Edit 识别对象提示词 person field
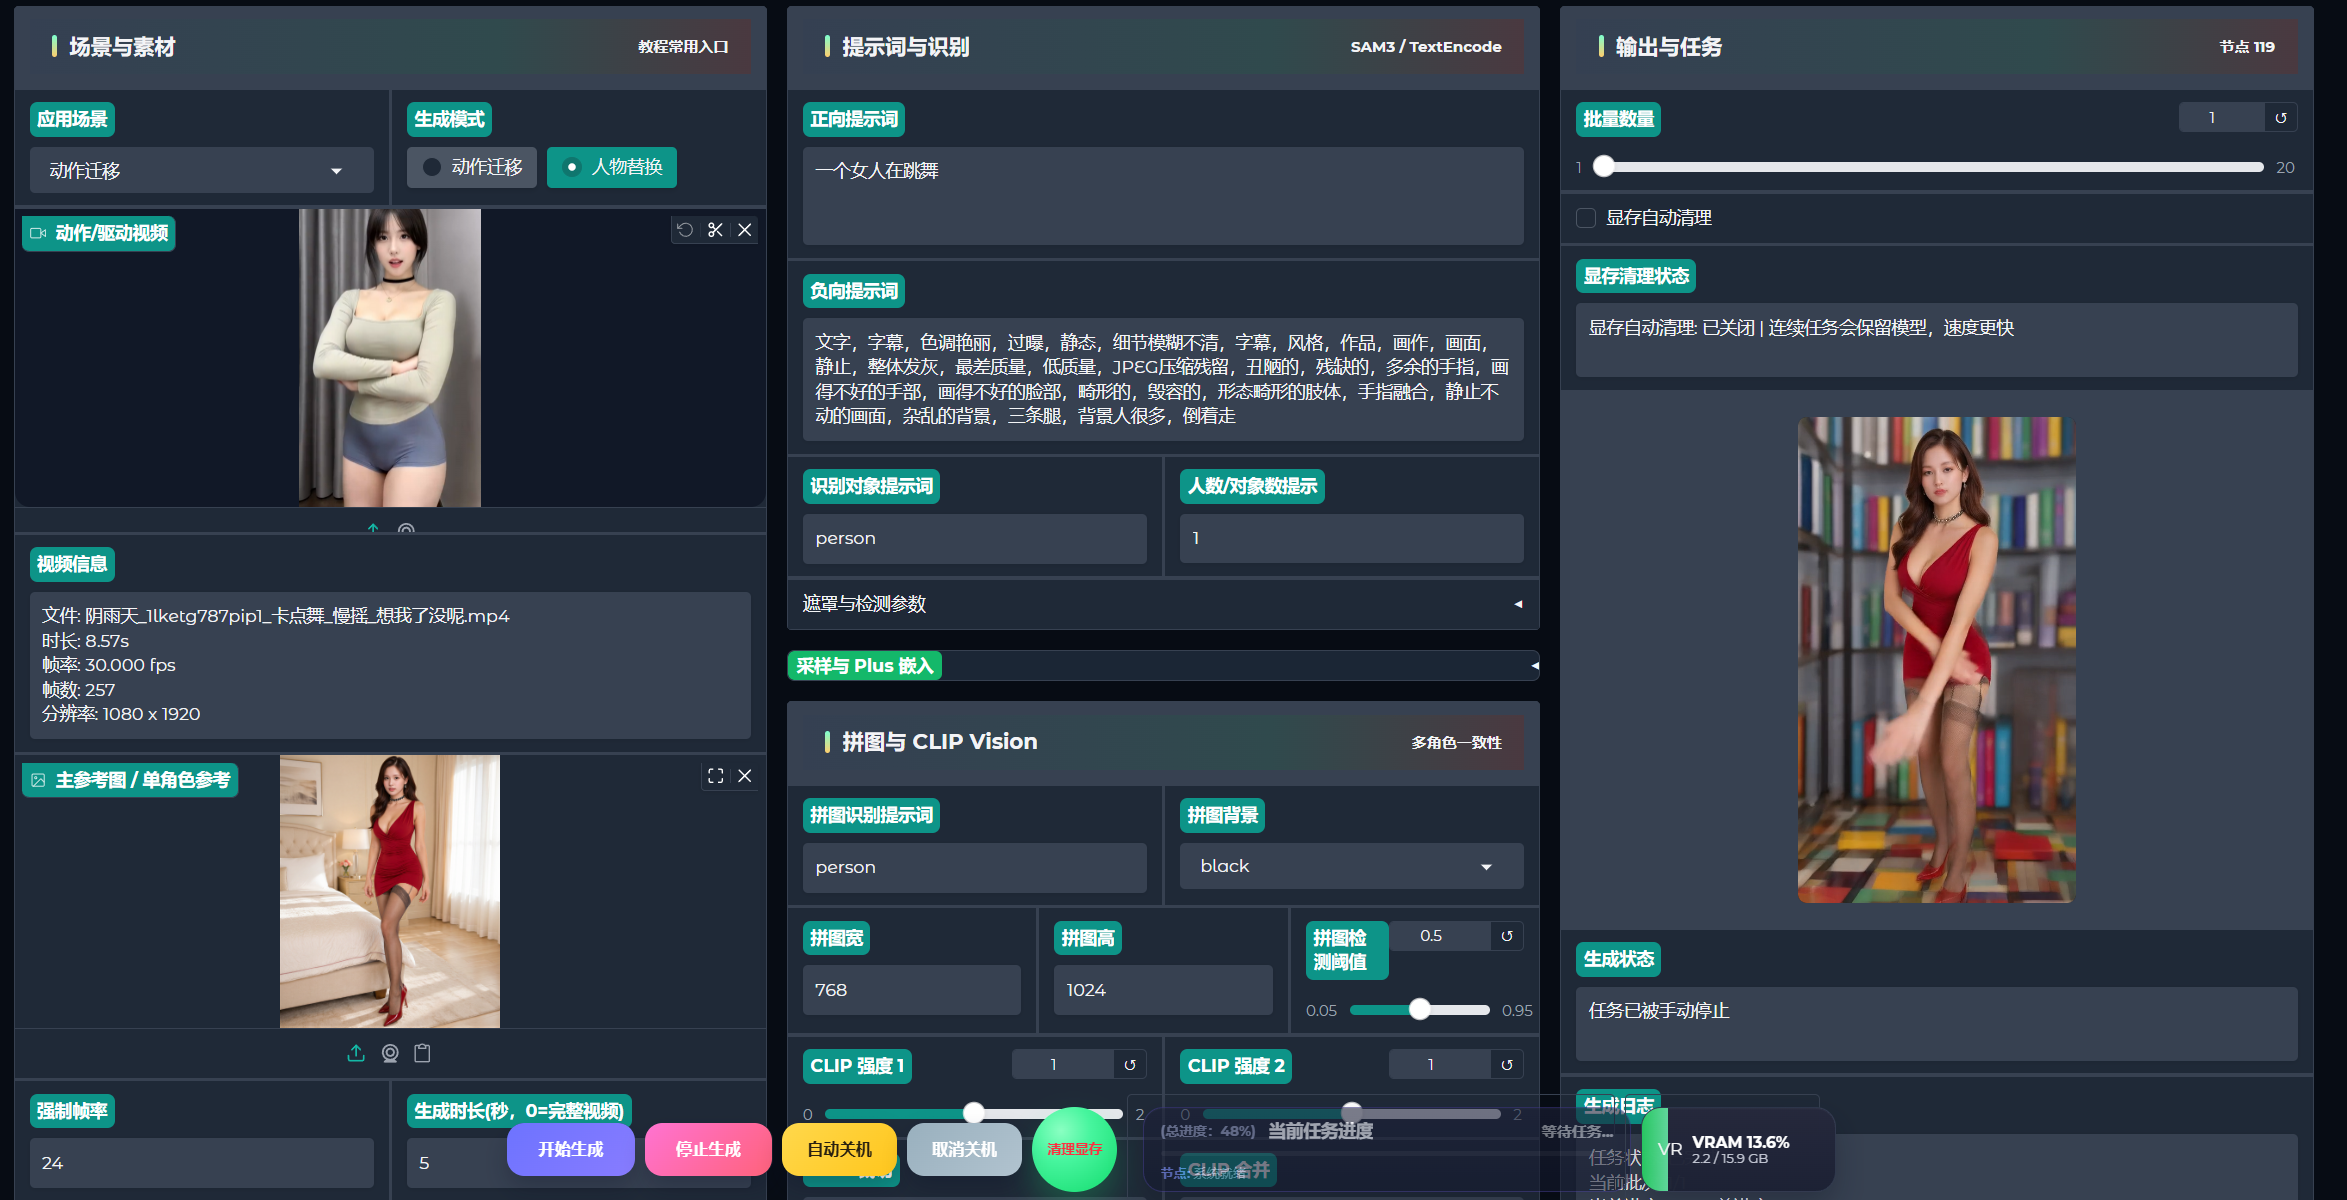 pos(975,538)
